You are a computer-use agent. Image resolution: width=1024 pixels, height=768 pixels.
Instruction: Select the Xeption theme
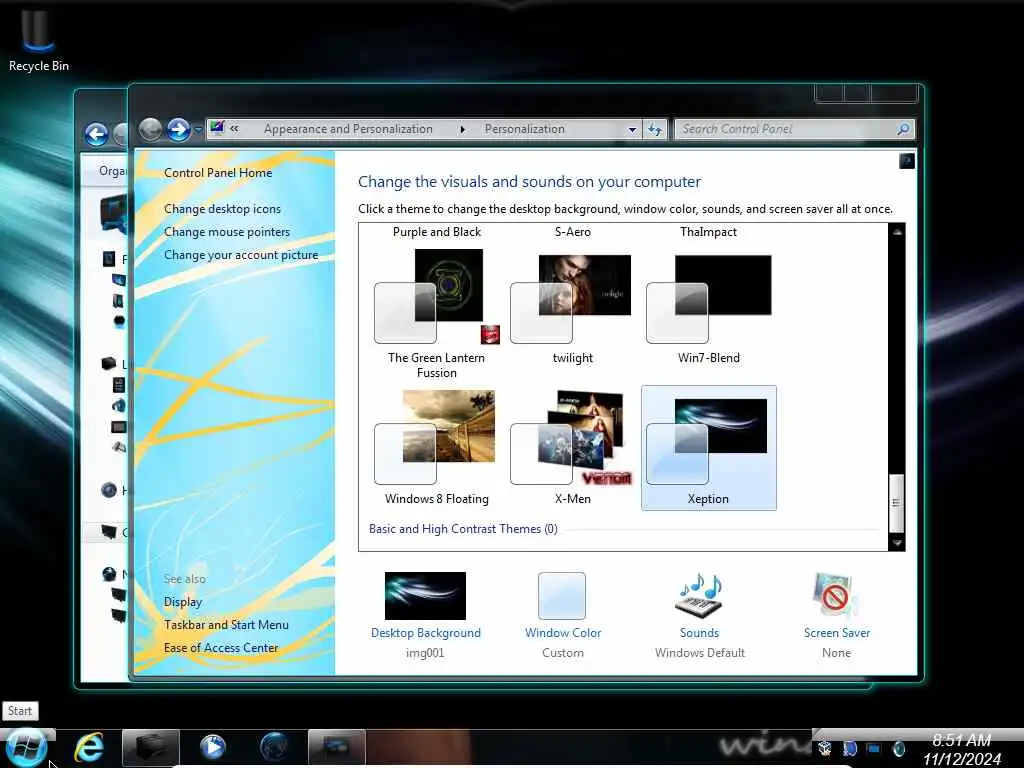click(709, 447)
